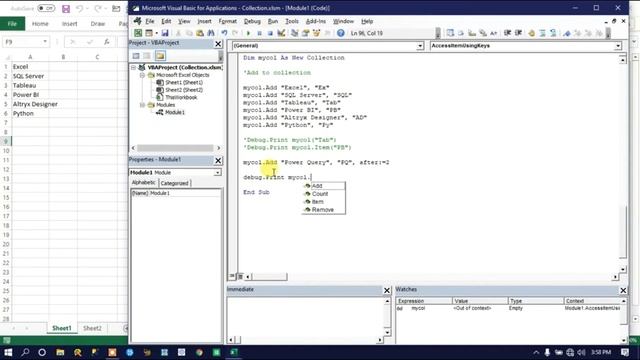Click the Reset (stop) icon
This screenshot has height=360, width=640.
tap(270, 33)
